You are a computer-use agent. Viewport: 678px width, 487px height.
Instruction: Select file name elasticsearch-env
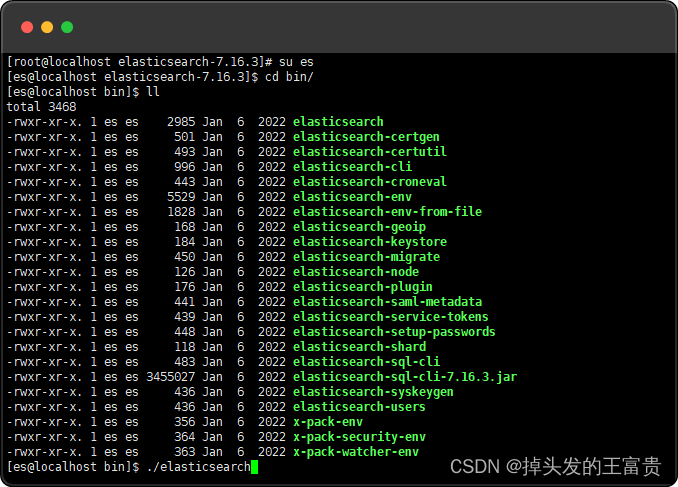(x=352, y=197)
